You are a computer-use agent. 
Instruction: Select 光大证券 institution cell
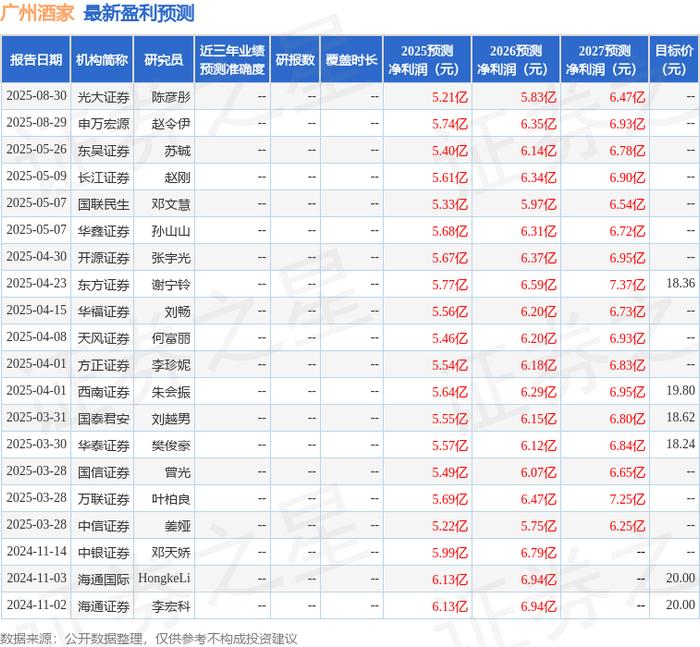[104, 97]
